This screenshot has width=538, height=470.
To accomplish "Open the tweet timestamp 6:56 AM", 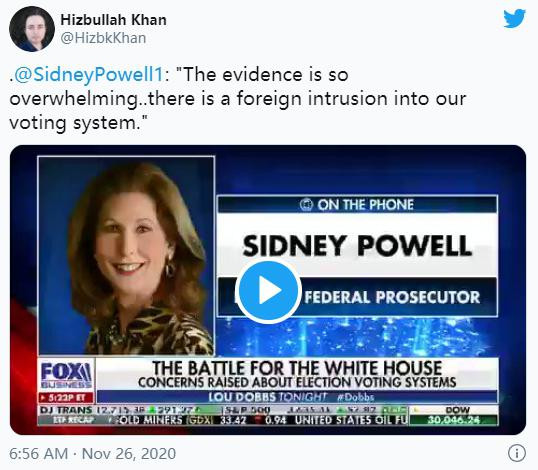I will 39,454.
